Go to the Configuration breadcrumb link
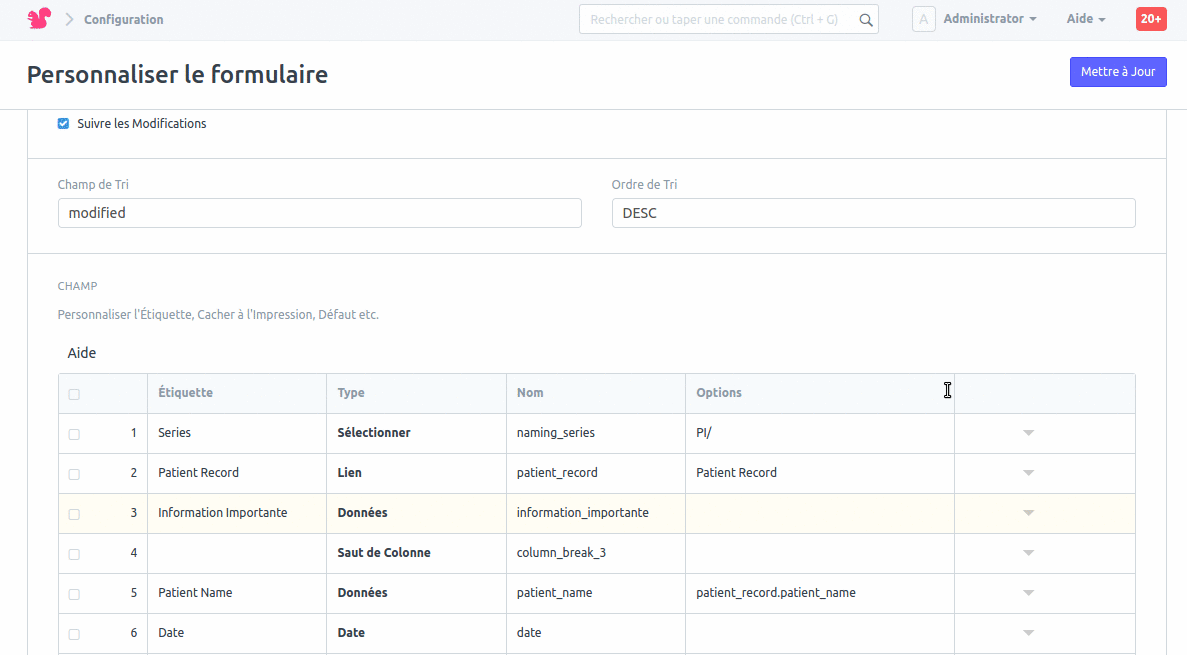The image size is (1187, 655). 123,20
